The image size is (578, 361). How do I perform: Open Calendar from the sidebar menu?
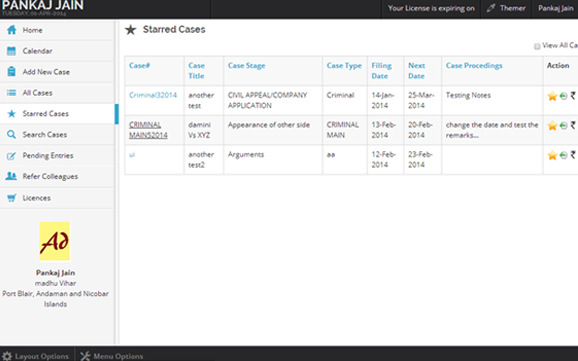[57, 51]
